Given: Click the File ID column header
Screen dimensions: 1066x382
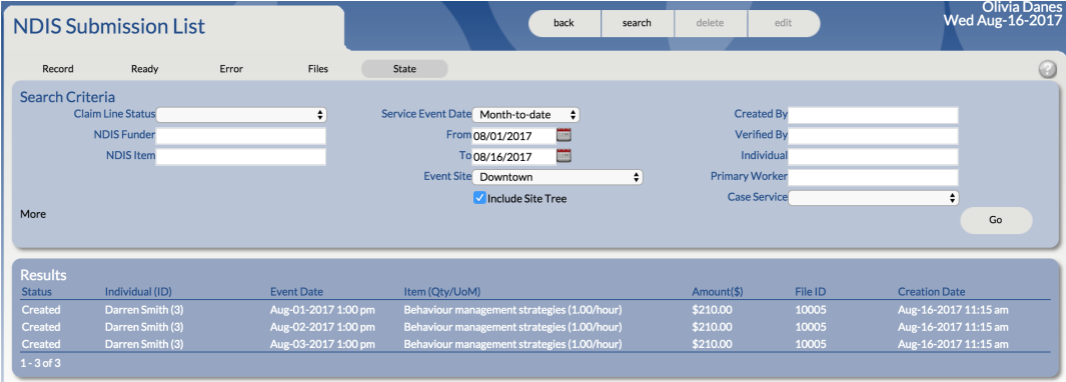Looking at the screenshot, I should tap(810, 292).
